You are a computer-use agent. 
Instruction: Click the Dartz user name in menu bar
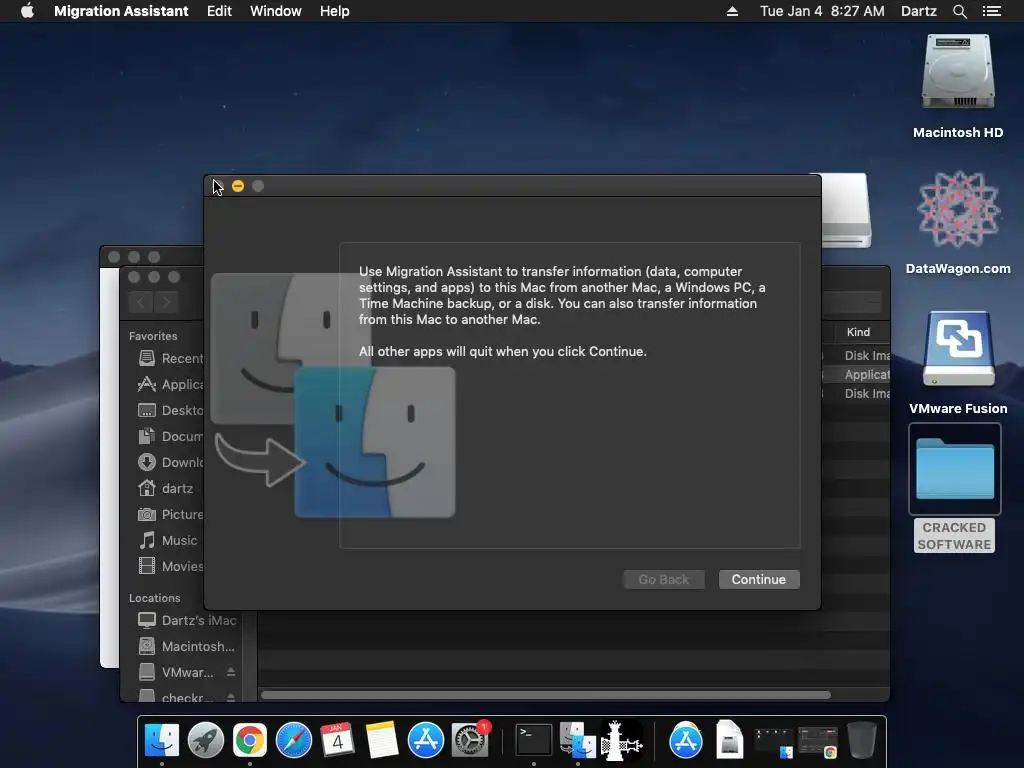click(918, 11)
